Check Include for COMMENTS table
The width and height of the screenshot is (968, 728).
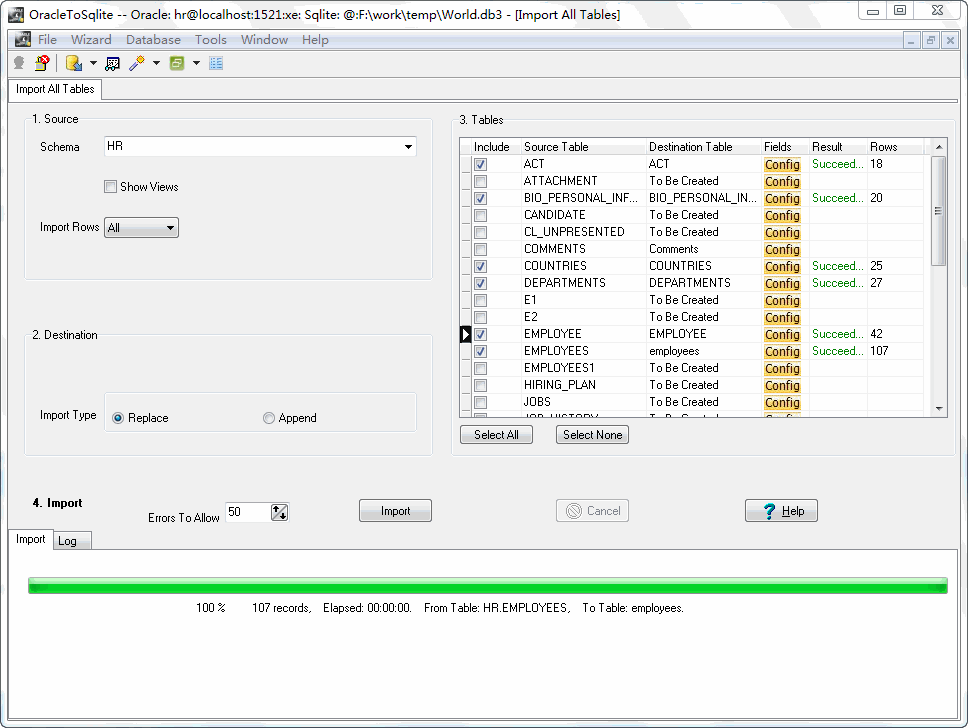pos(480,249)
